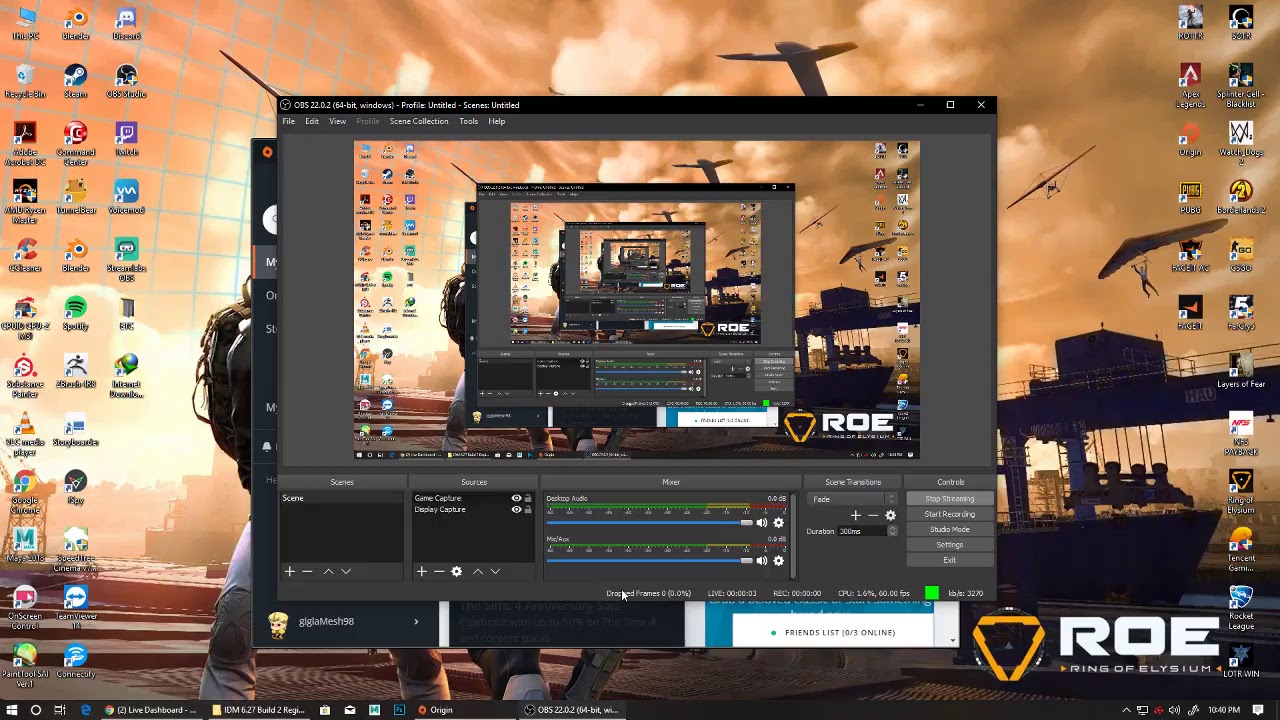This screenshot has width=1280, height=720.
Task: Click the Start Recording button
Action: tap(949, 514)
